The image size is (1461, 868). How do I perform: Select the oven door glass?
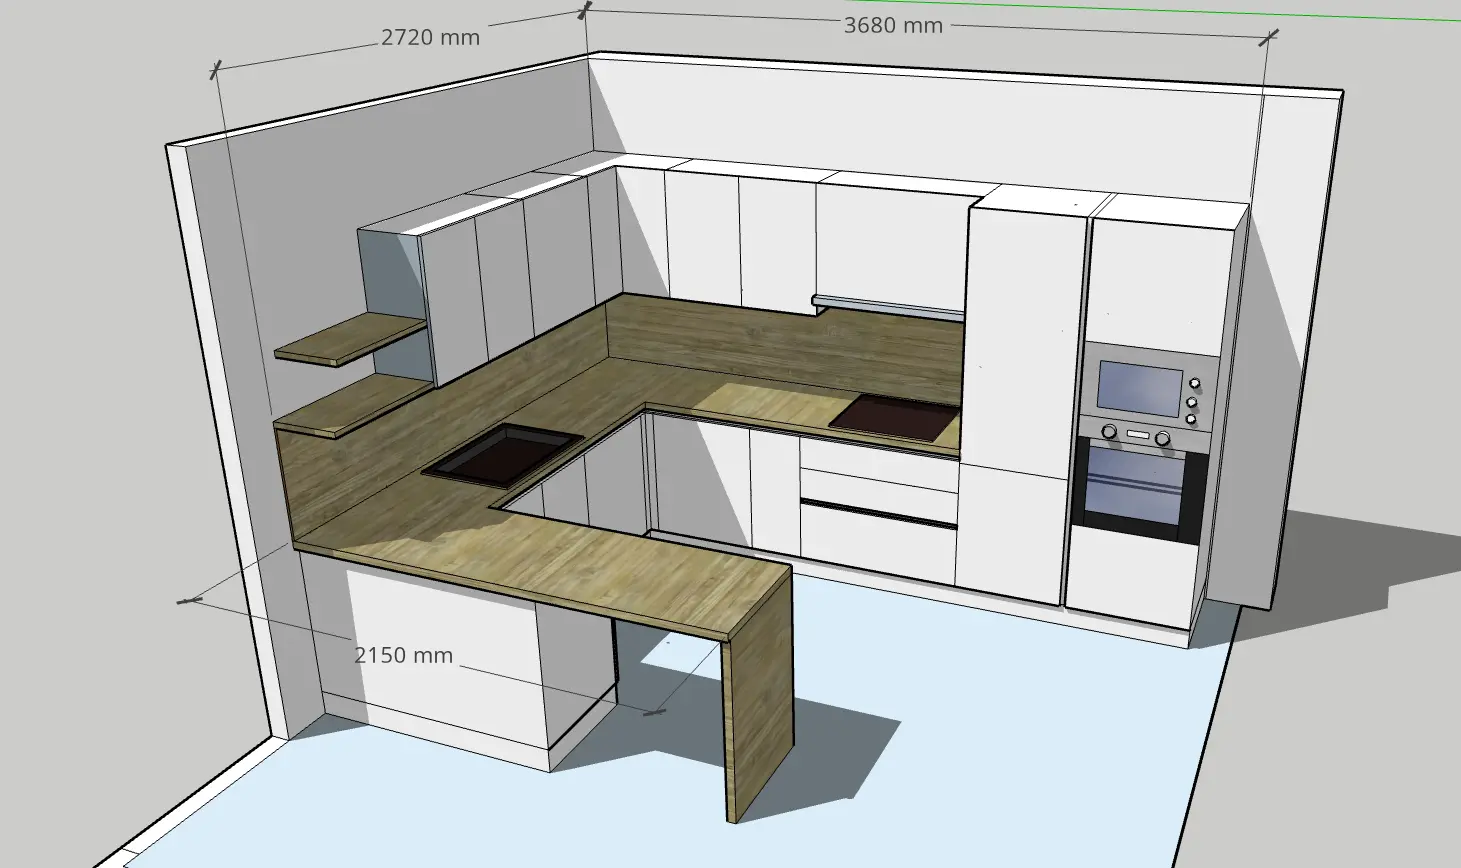(1133, 489)
